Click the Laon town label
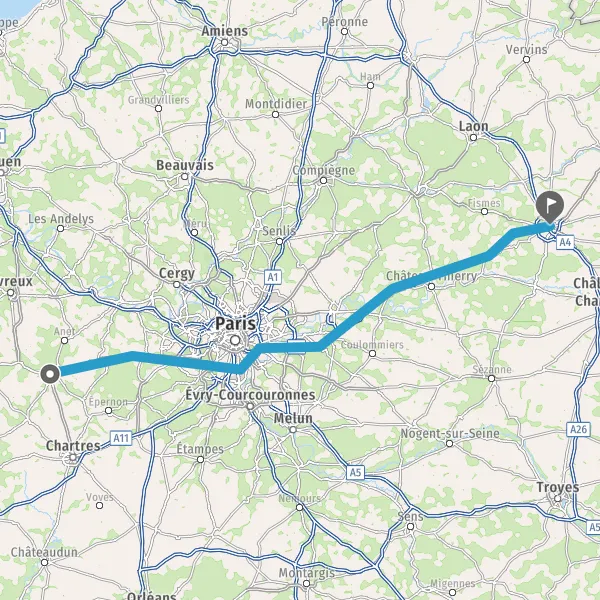The width and height of the screenshot is (600, 600). click(473, 126)
